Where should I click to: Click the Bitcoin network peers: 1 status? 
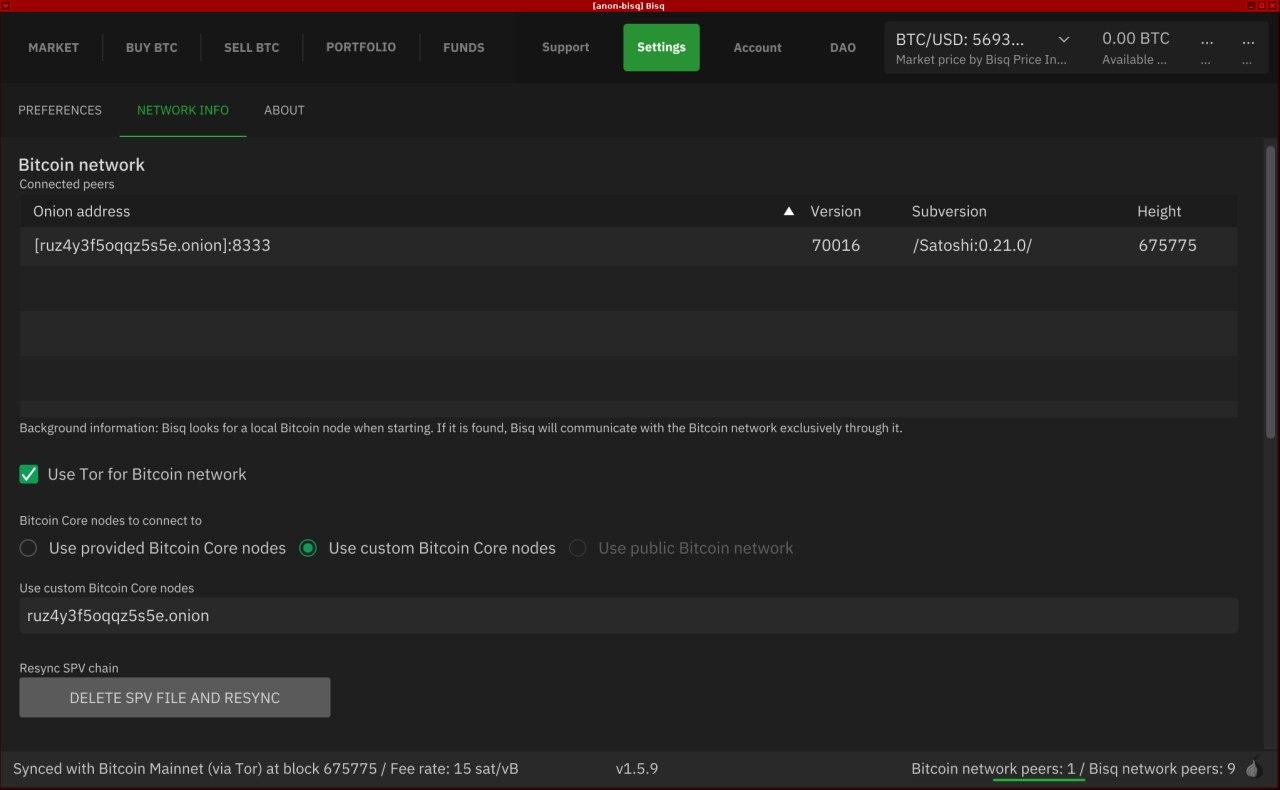click(993, 769)
